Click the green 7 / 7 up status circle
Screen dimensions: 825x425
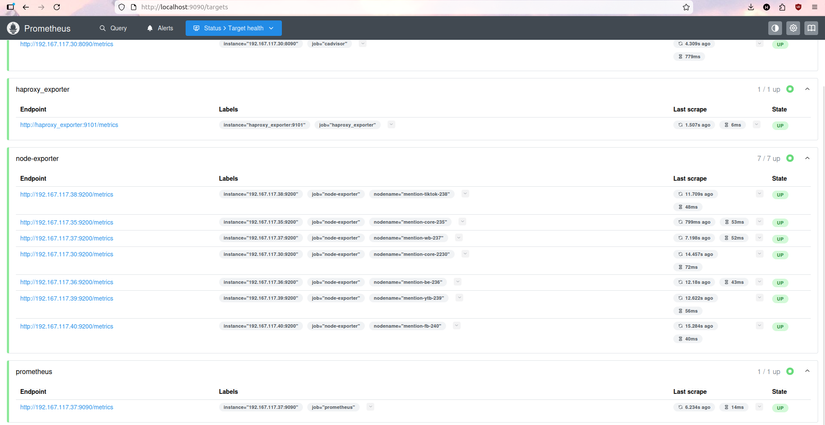tap(790, 158)
